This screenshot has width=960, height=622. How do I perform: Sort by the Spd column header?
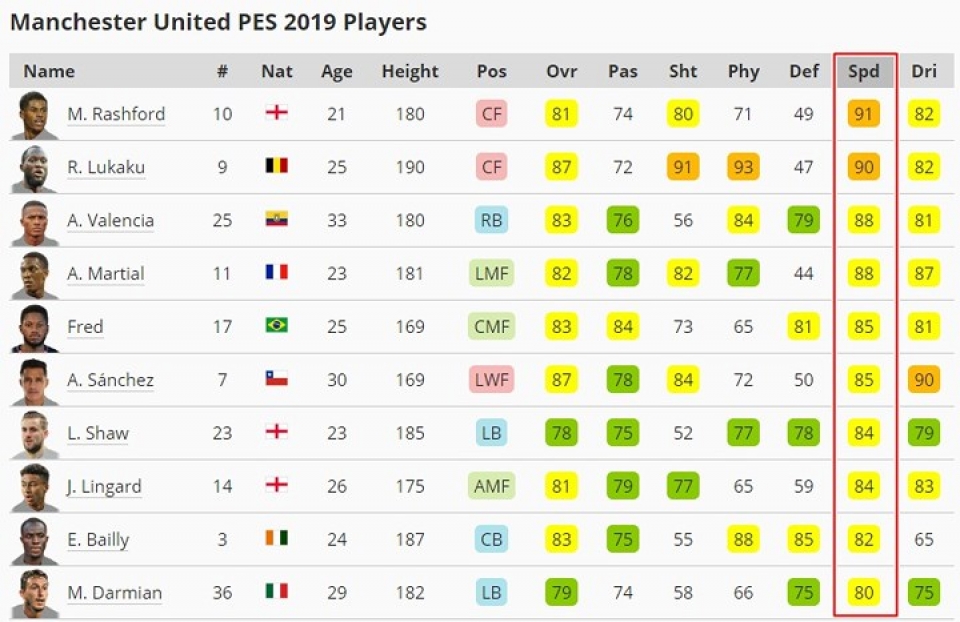(x=862, y=71)
